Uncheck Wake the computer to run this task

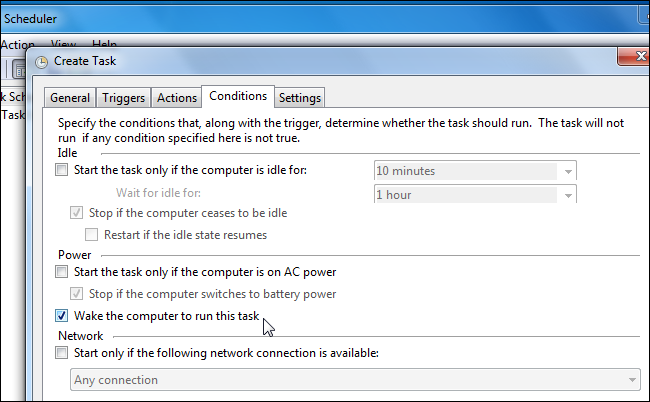tap(61, 316)
